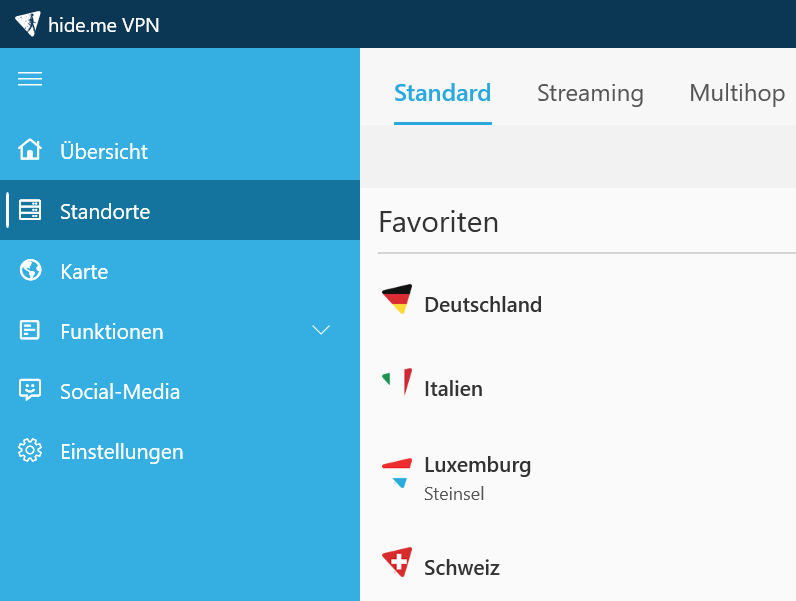Switch to the Streaming tab
This screenshot has width=796, height=601.
point(590,93)
